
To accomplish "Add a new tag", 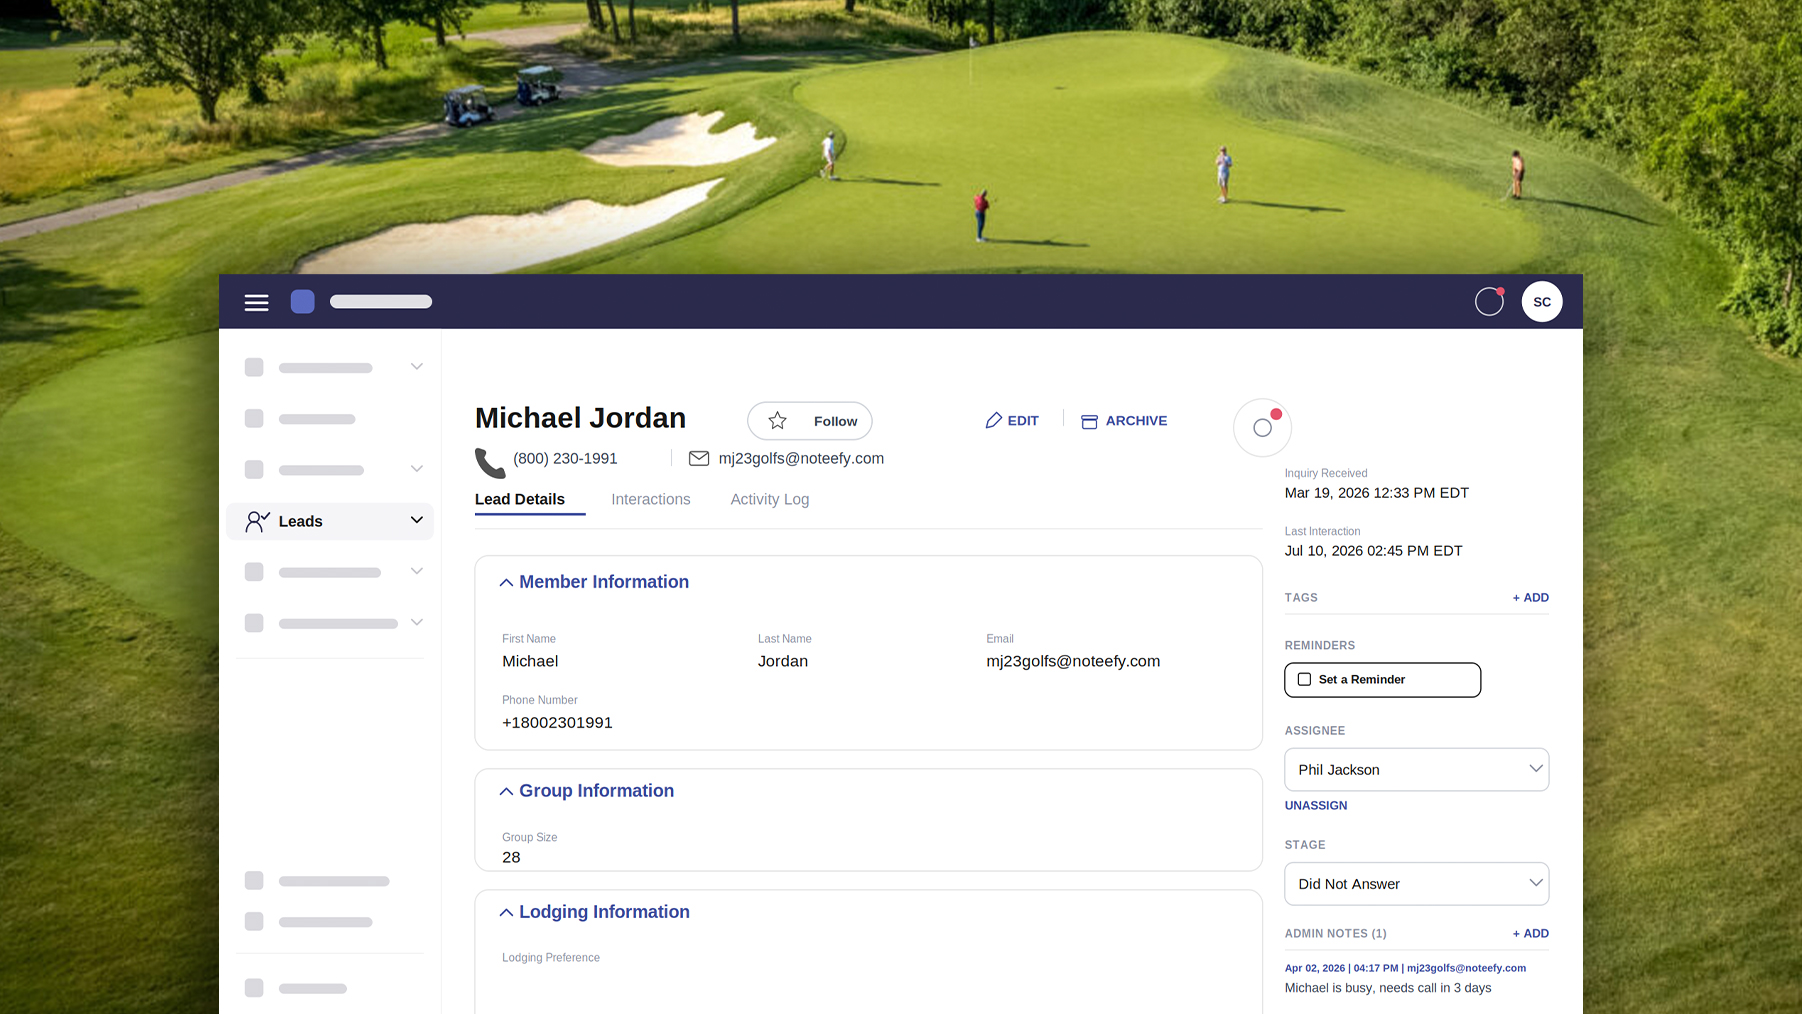I will point(1530,598).
